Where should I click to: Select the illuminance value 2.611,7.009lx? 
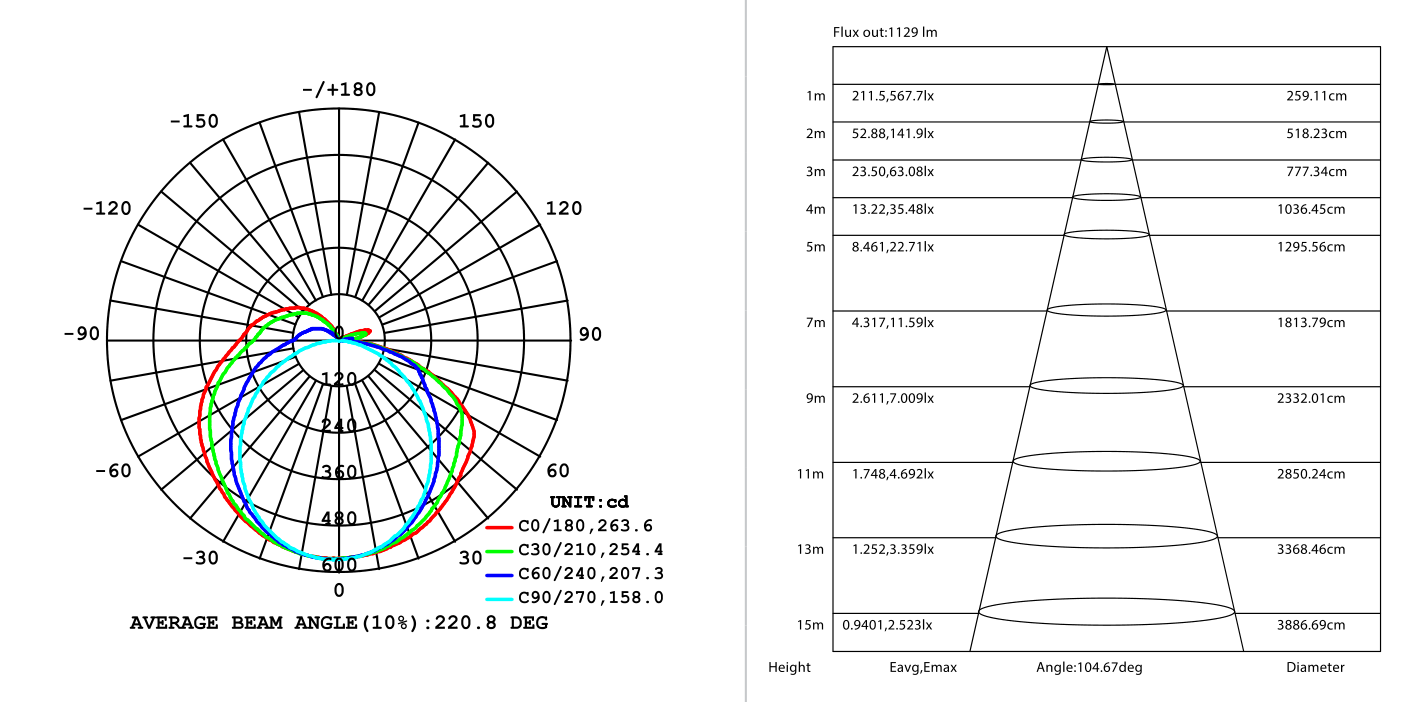(893, 399)
